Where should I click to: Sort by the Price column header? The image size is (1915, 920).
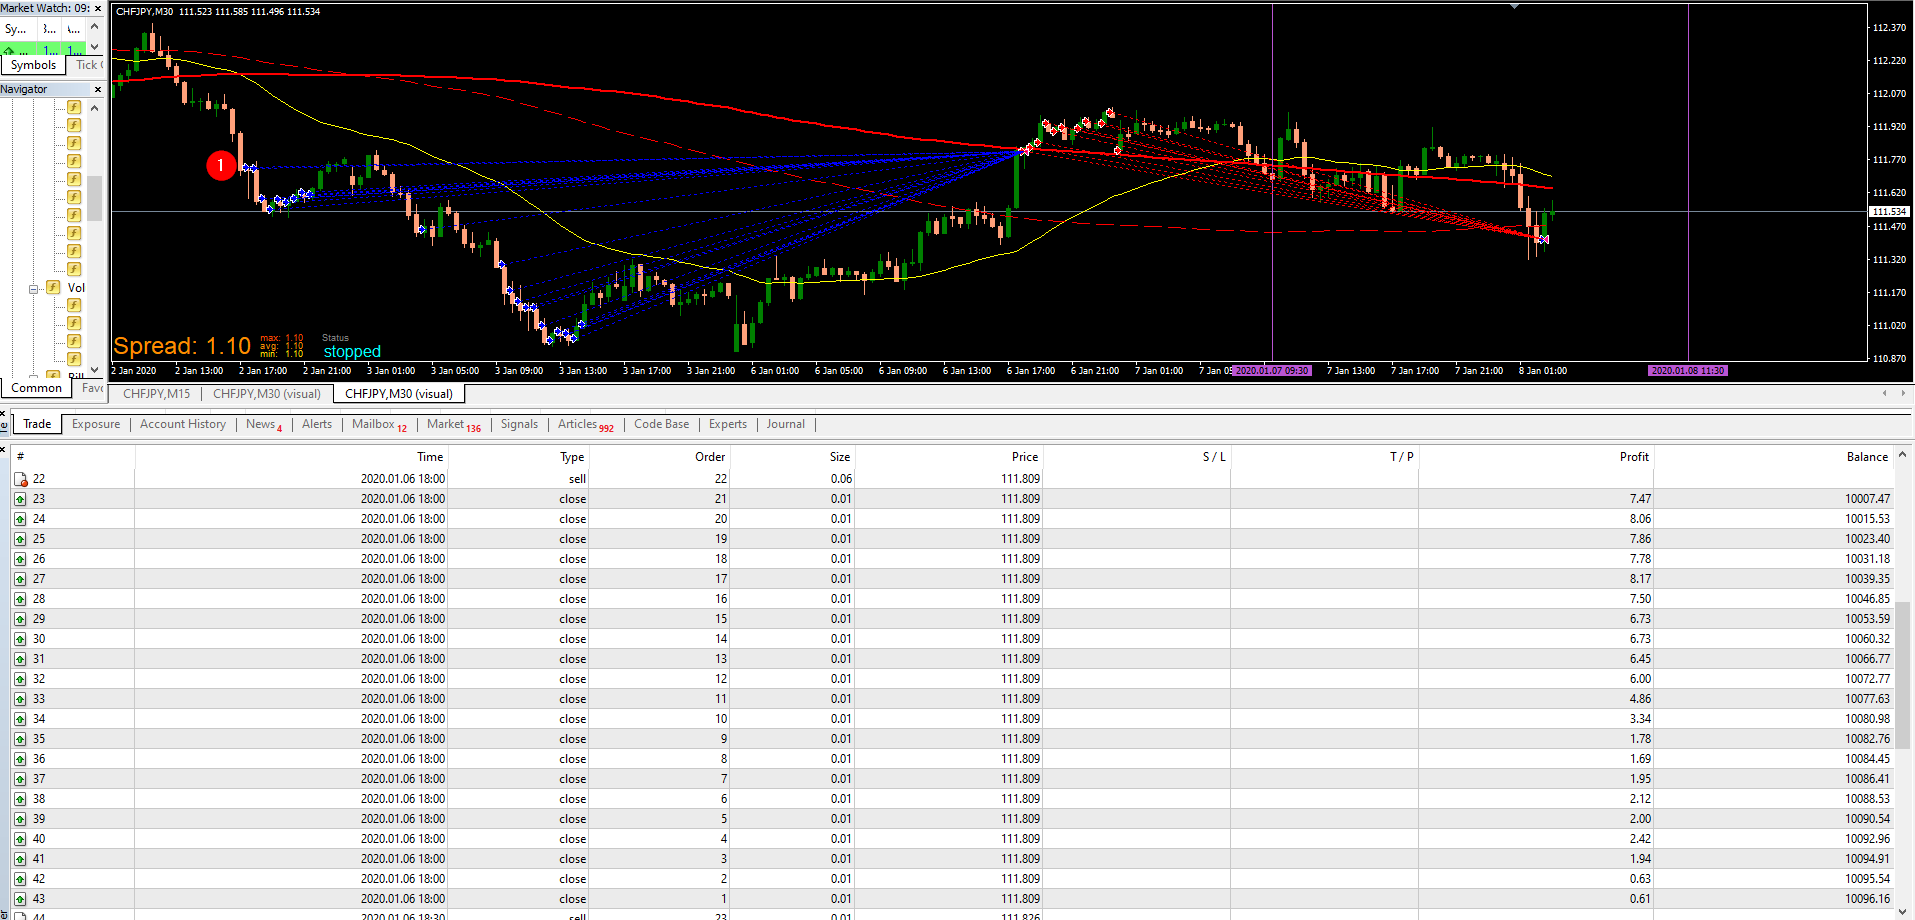coord(948,457)
